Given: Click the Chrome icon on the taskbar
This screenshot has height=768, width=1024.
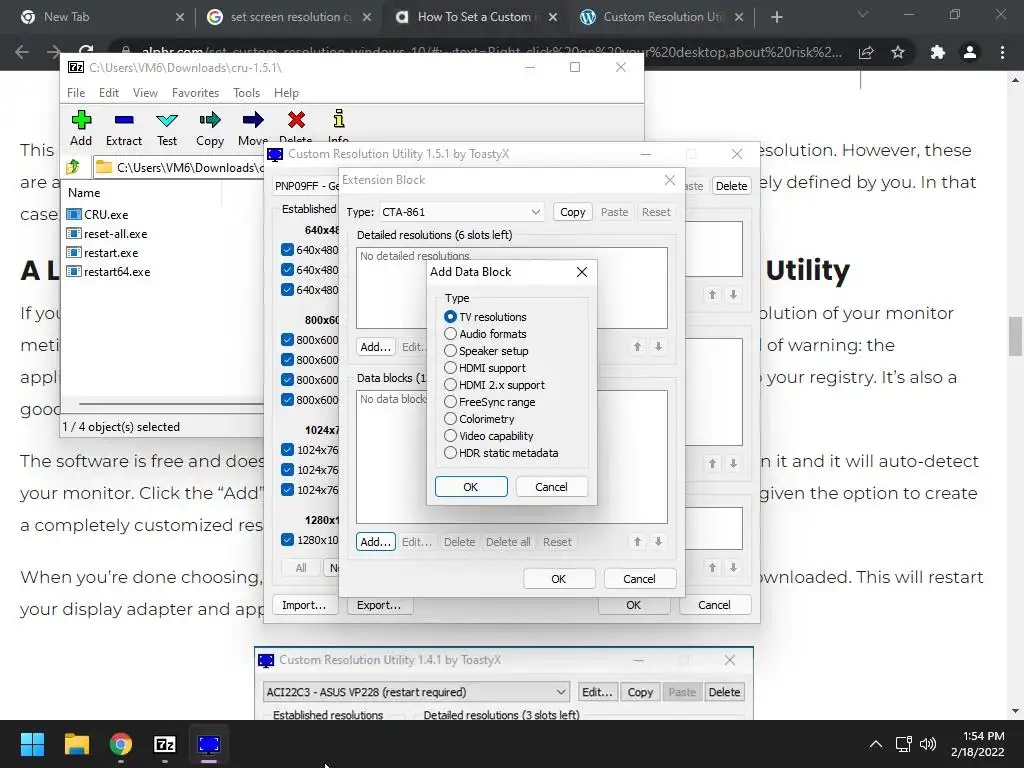Looking at the screenshot, I should click(121, 744).
